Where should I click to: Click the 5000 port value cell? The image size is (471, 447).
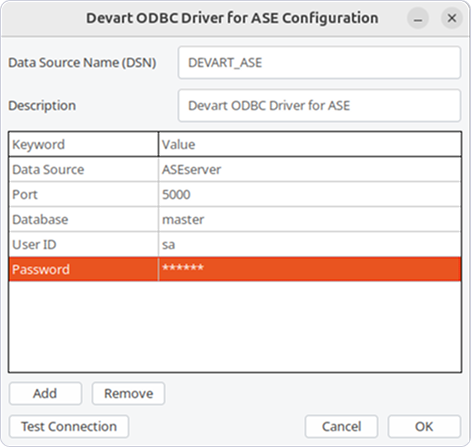pyautogui.click(x=310, y=194)
